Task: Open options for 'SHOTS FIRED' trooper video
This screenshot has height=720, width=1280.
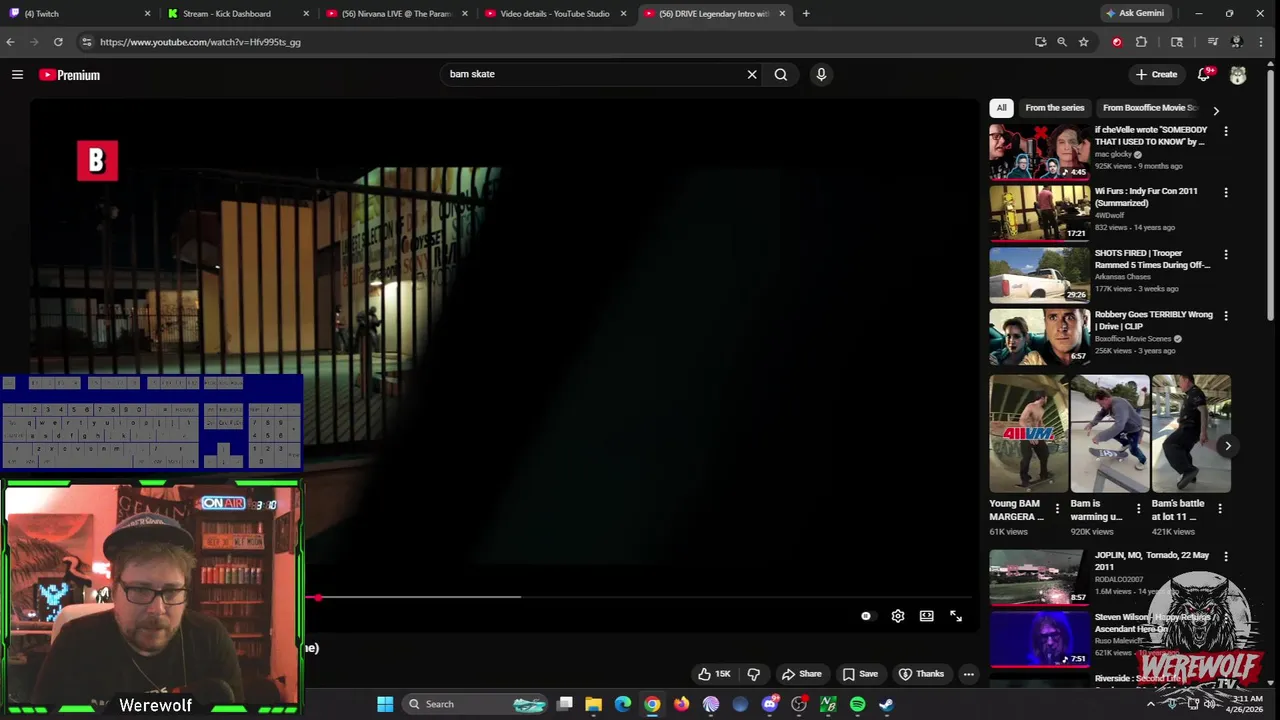Action: click(1226, 254)
